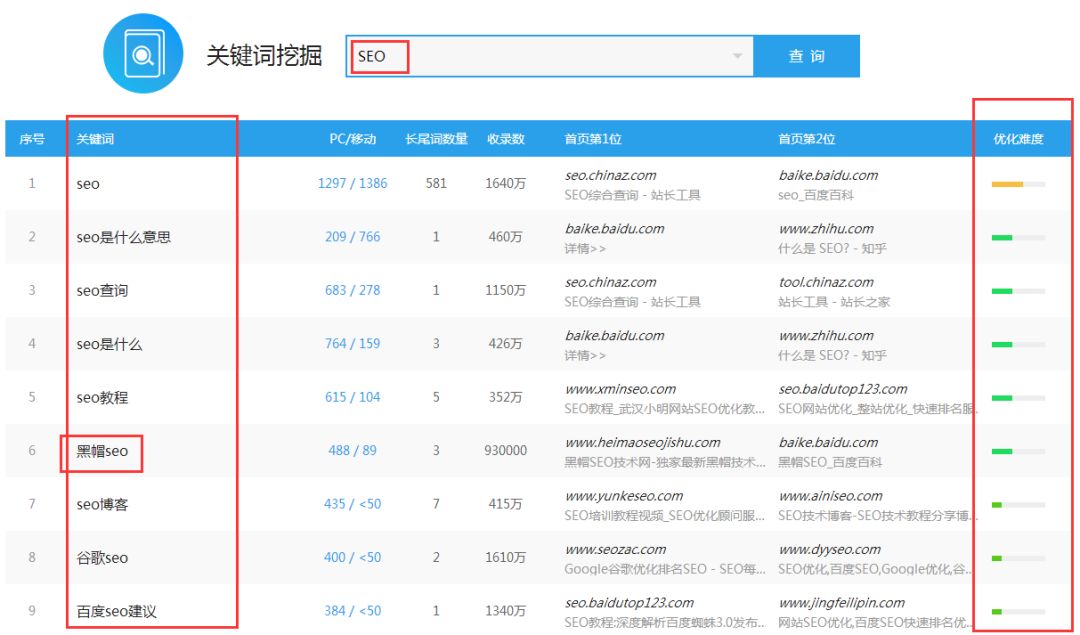
Task: Click the 黑帽seo keyword
Action: [102, 451]
